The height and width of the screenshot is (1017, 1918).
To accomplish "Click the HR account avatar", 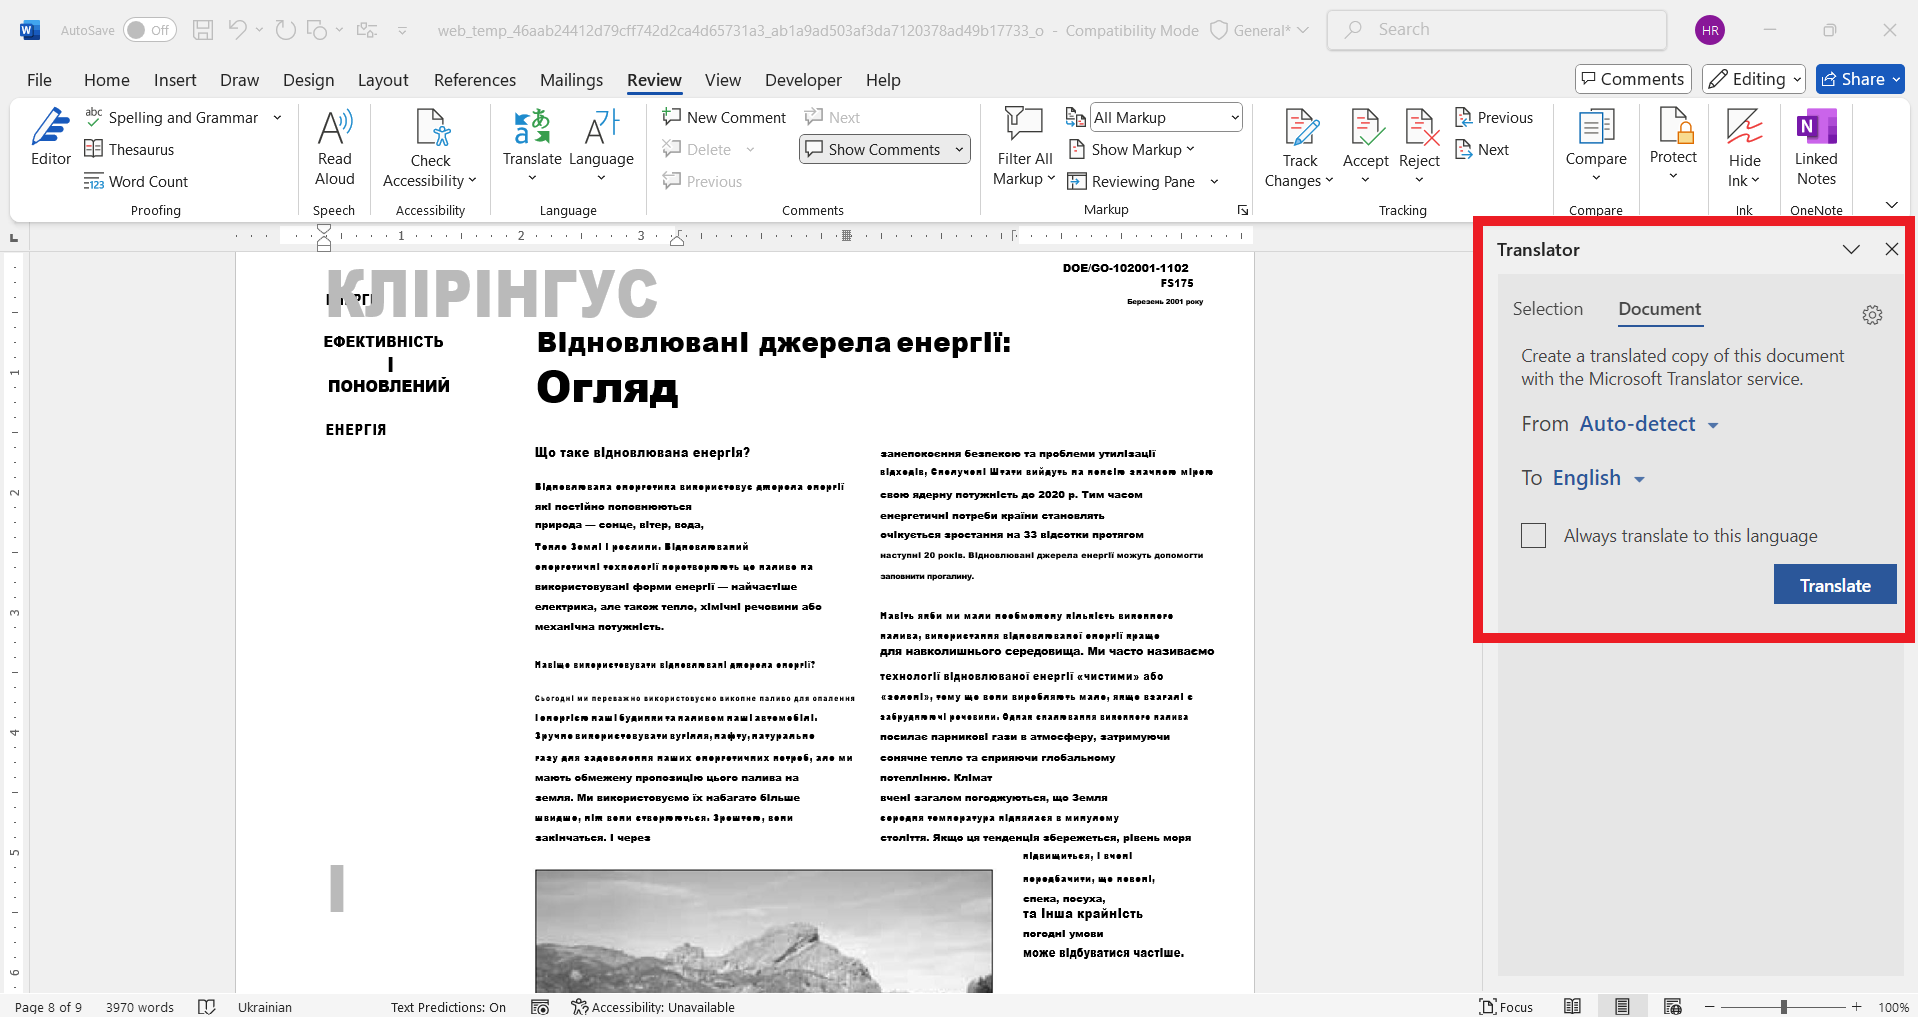I will click(1710, 30).
